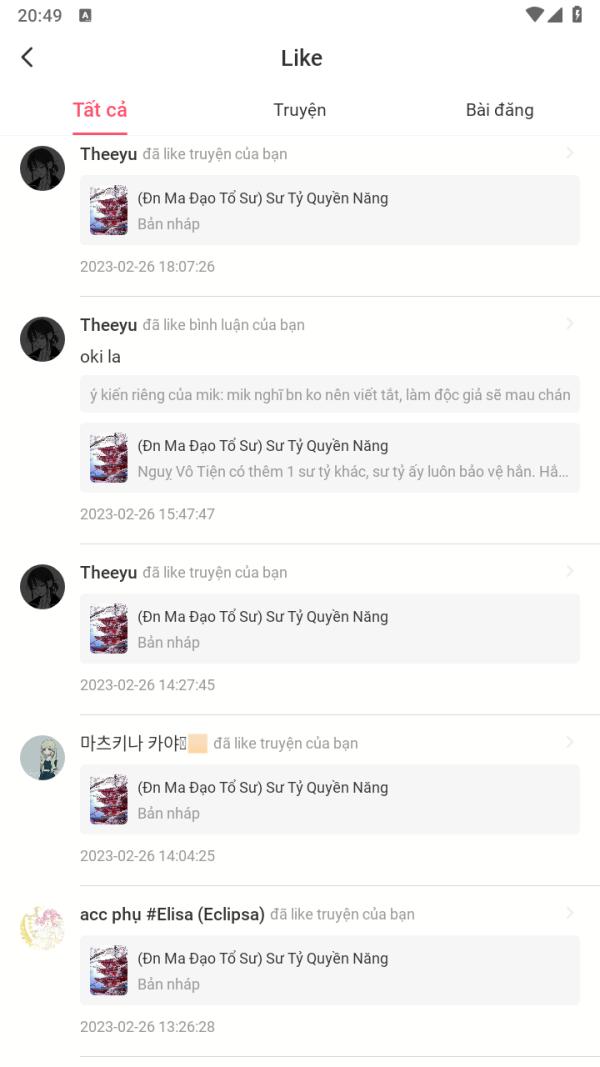This screenshot has height=1067, width=600.
Task: Open the chevron on the Korean-named user's notification
Action: coord(570,742)
